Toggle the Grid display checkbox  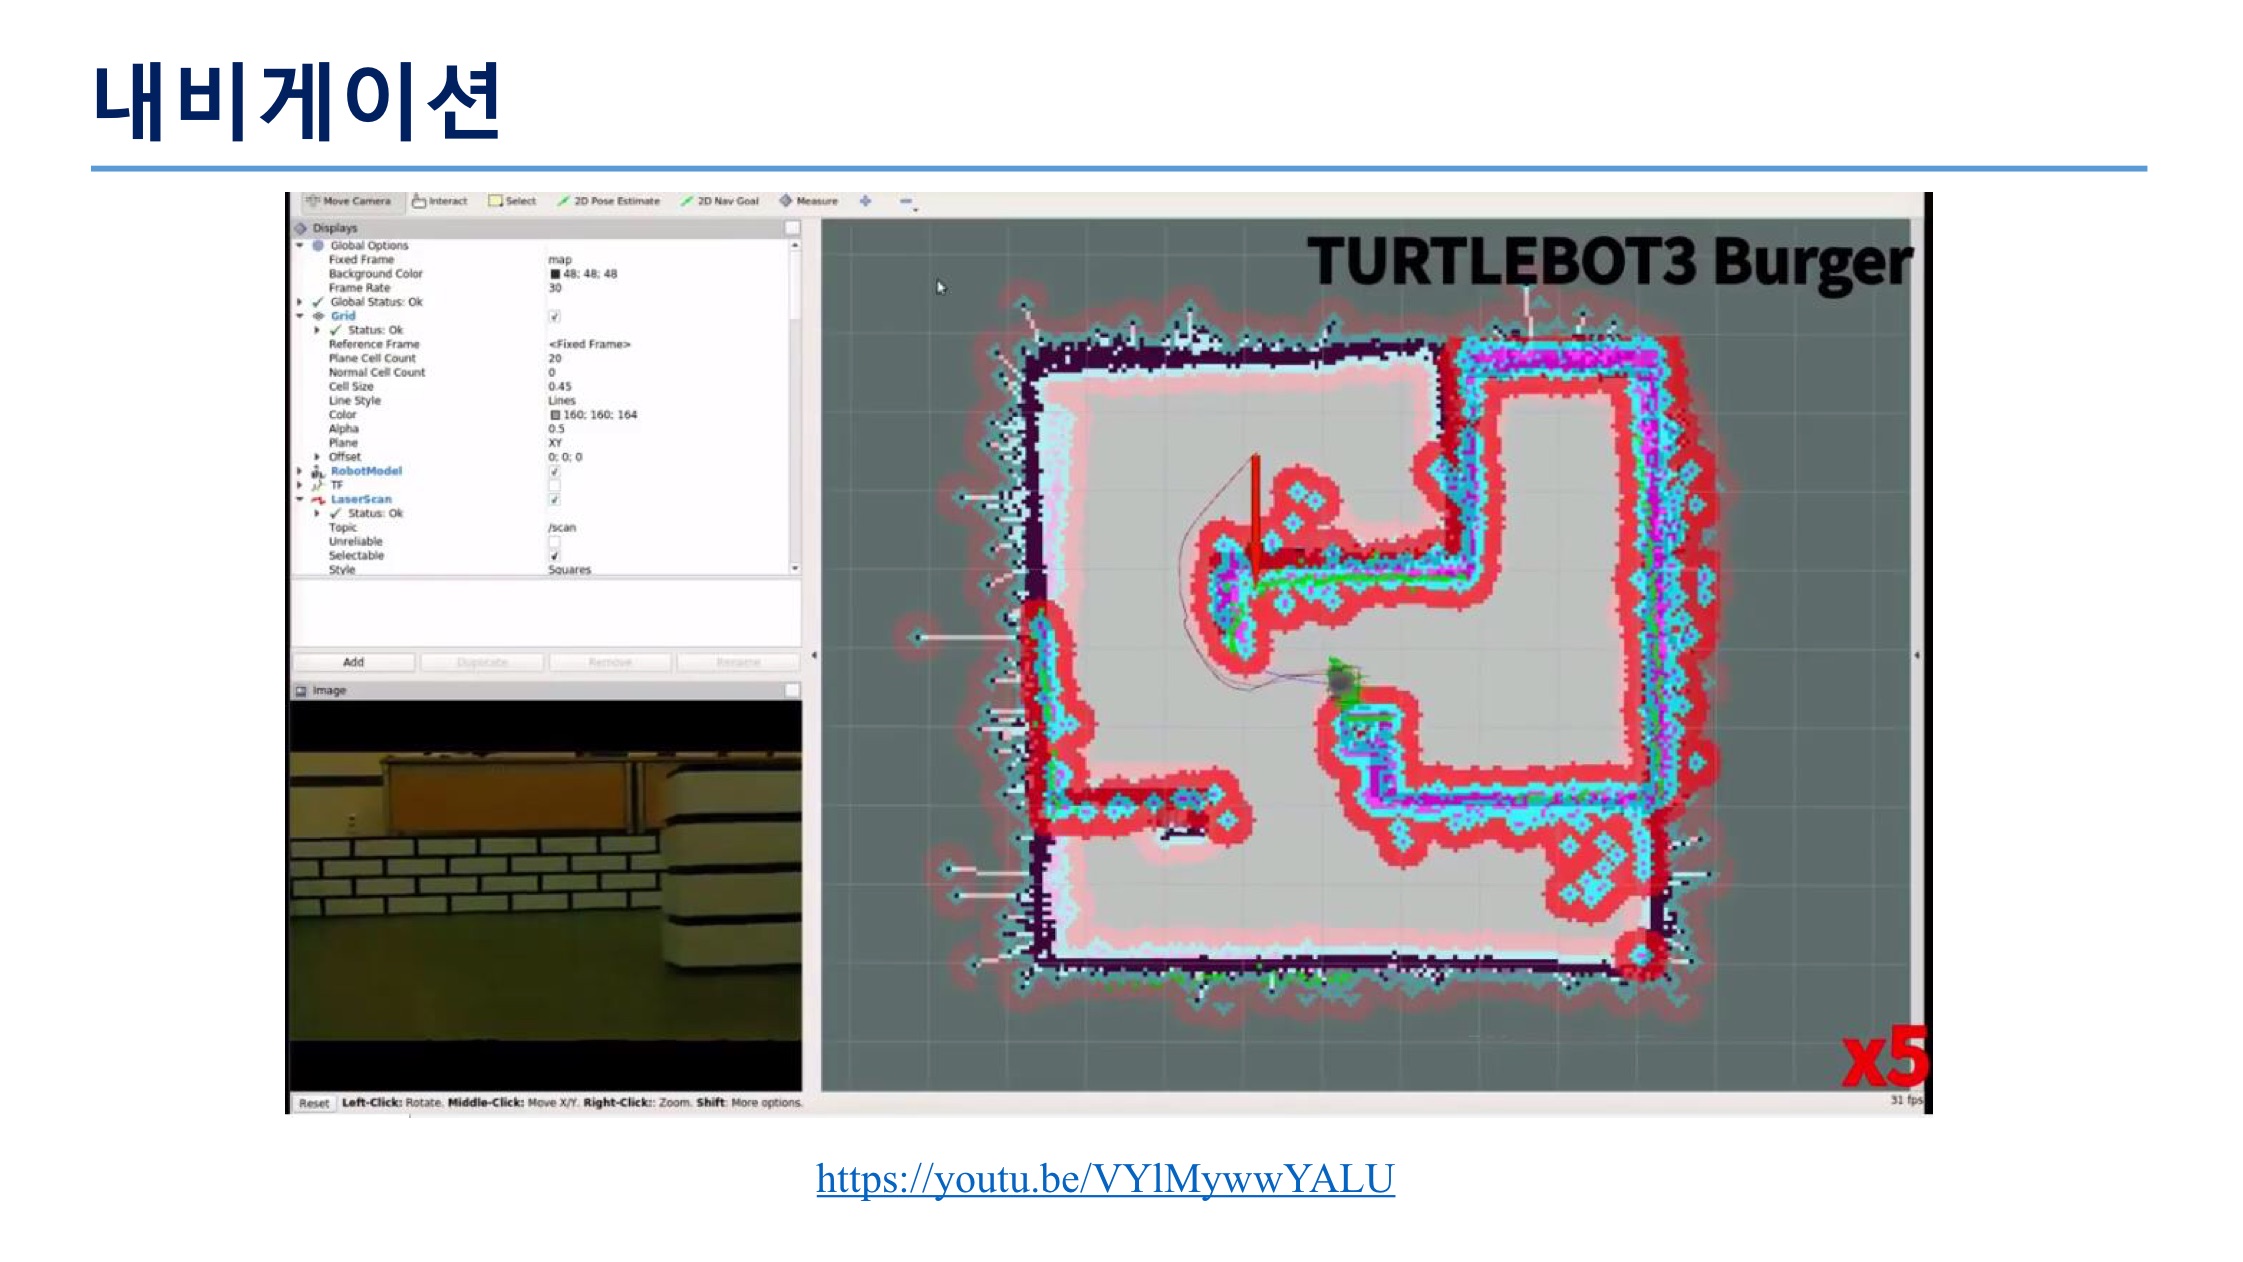tap(554, 316)
